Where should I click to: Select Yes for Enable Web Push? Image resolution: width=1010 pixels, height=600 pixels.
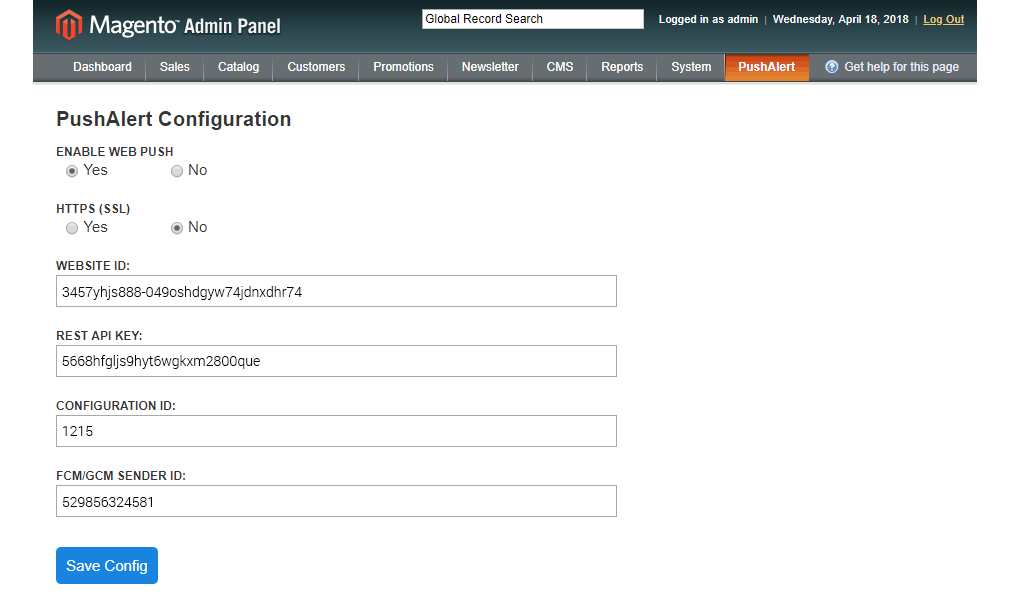tap(71, 171)
